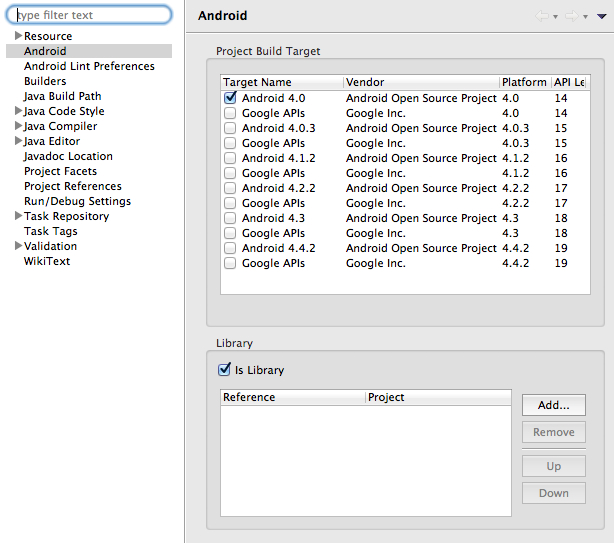Expand the Validation node
Image resolution: width=614 pixels, height=543 pixels.
click(18, 245)
